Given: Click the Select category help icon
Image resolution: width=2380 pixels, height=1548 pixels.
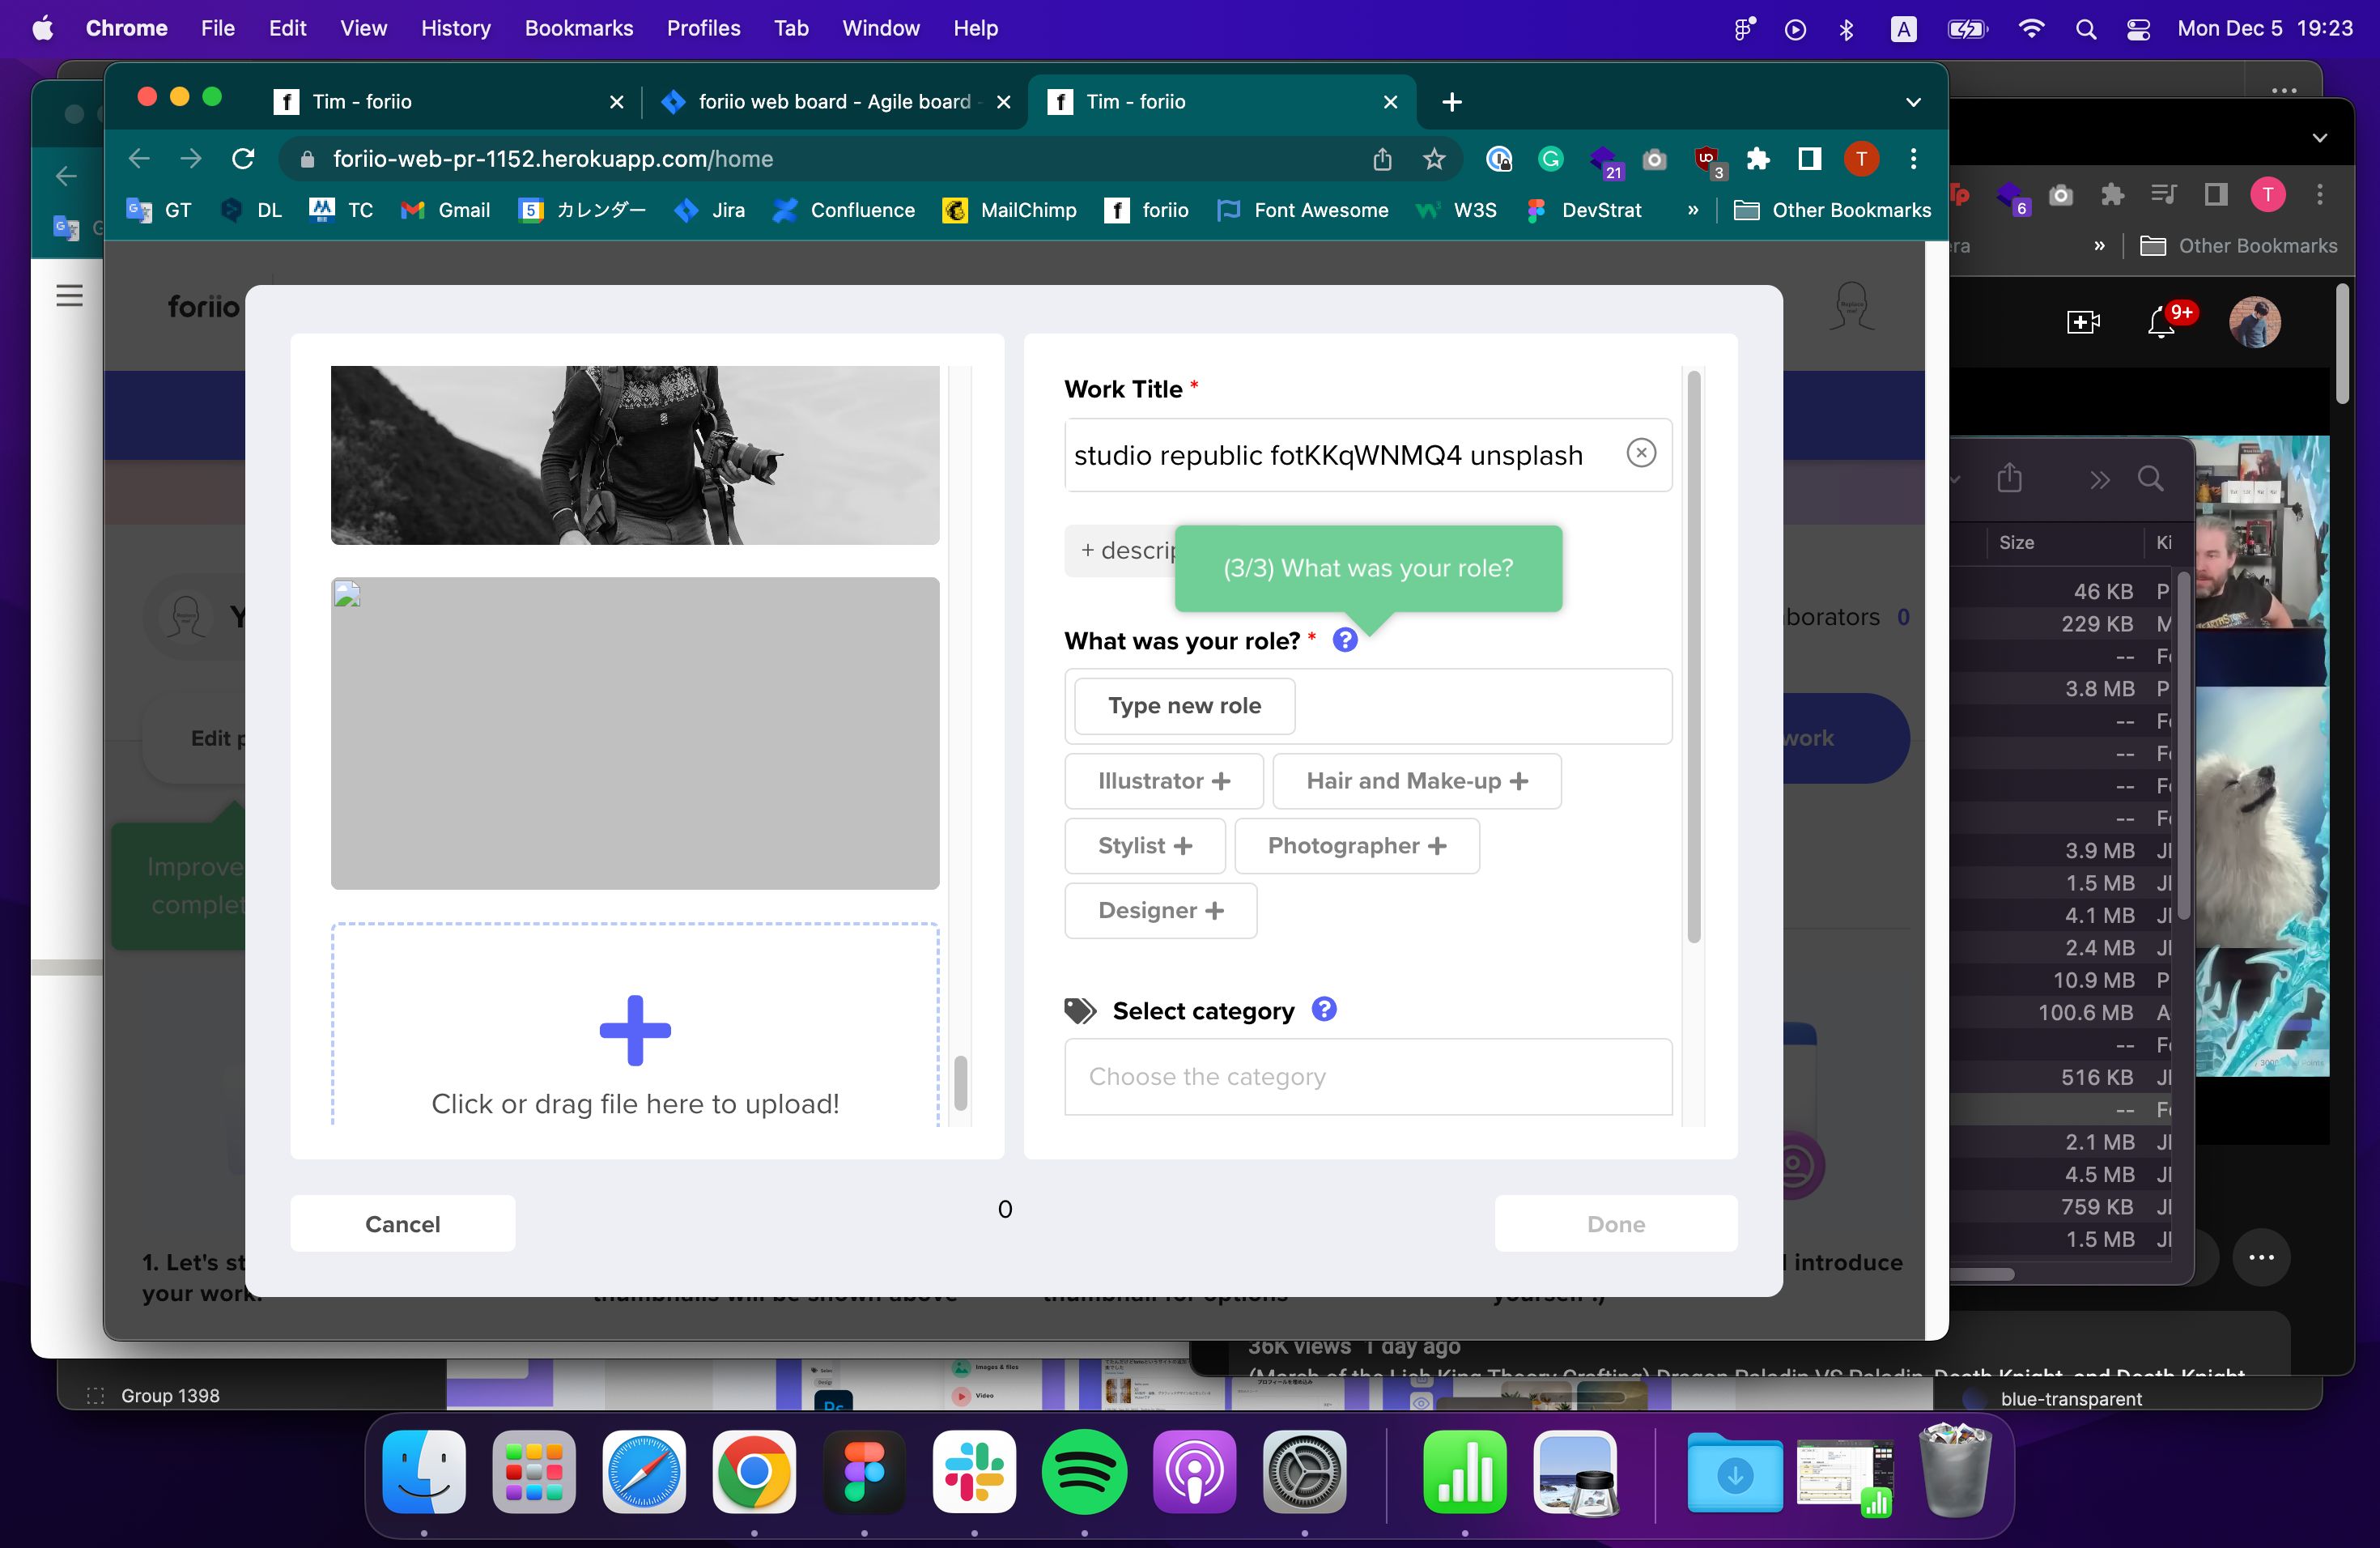Looking at the screenshot, I should pos(1323,1009).
